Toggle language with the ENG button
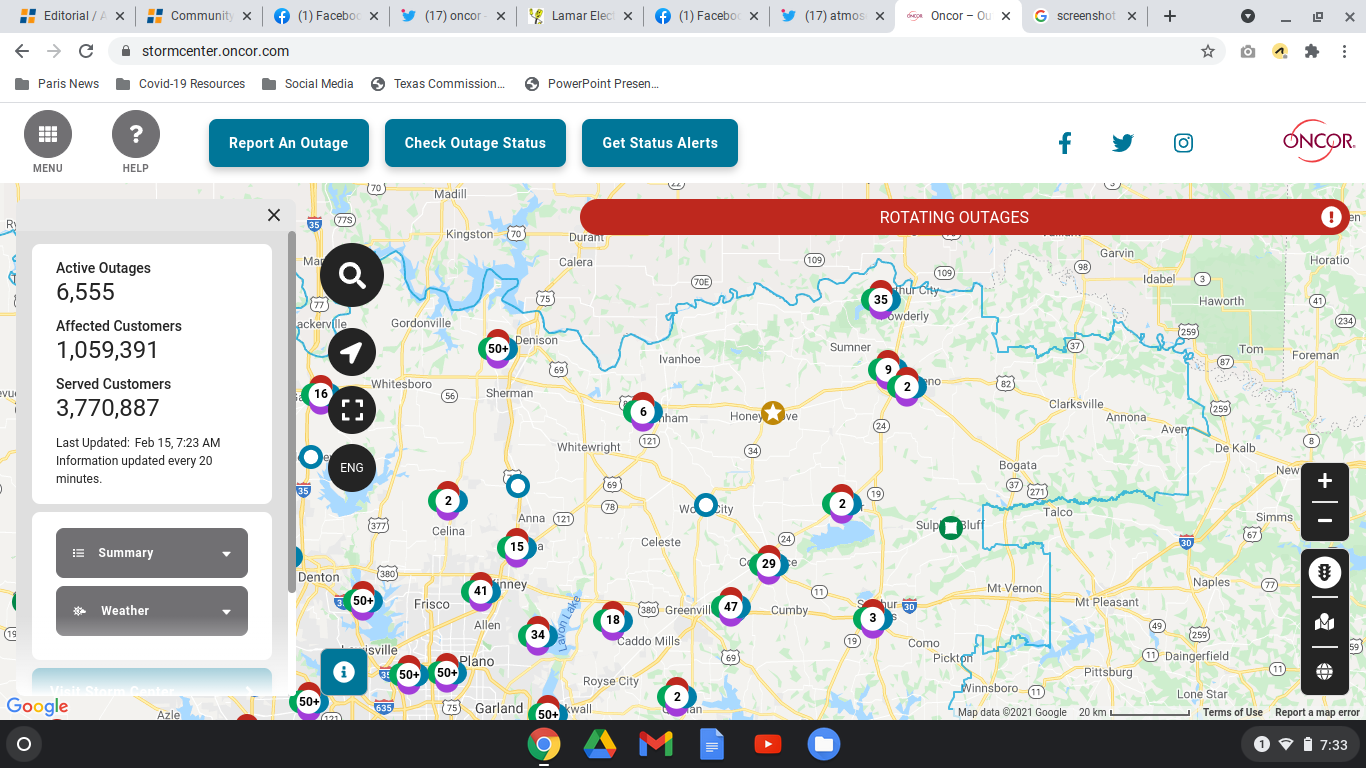This screenshot has height=768, width=1366. coord(352,467)
